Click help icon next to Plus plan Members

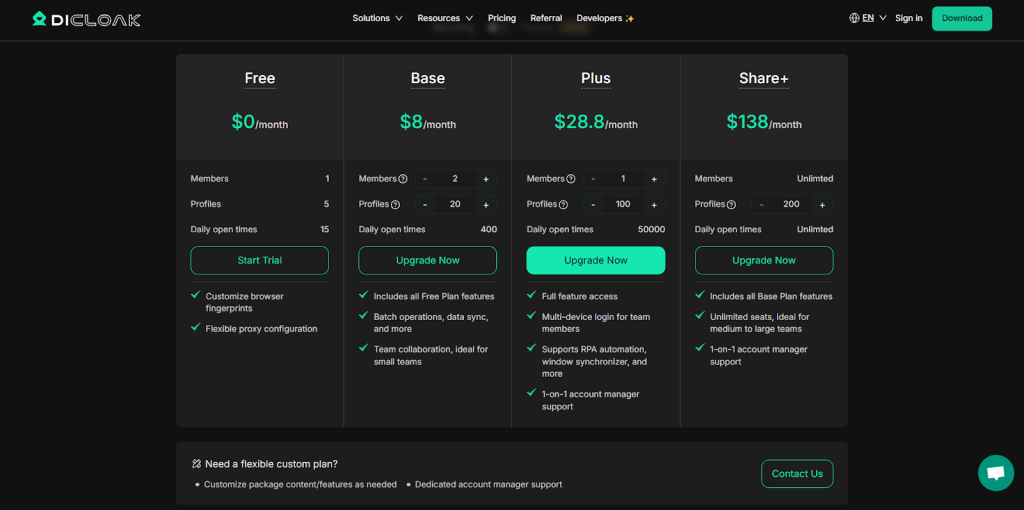pyautogui.click(x=571, y=179)
